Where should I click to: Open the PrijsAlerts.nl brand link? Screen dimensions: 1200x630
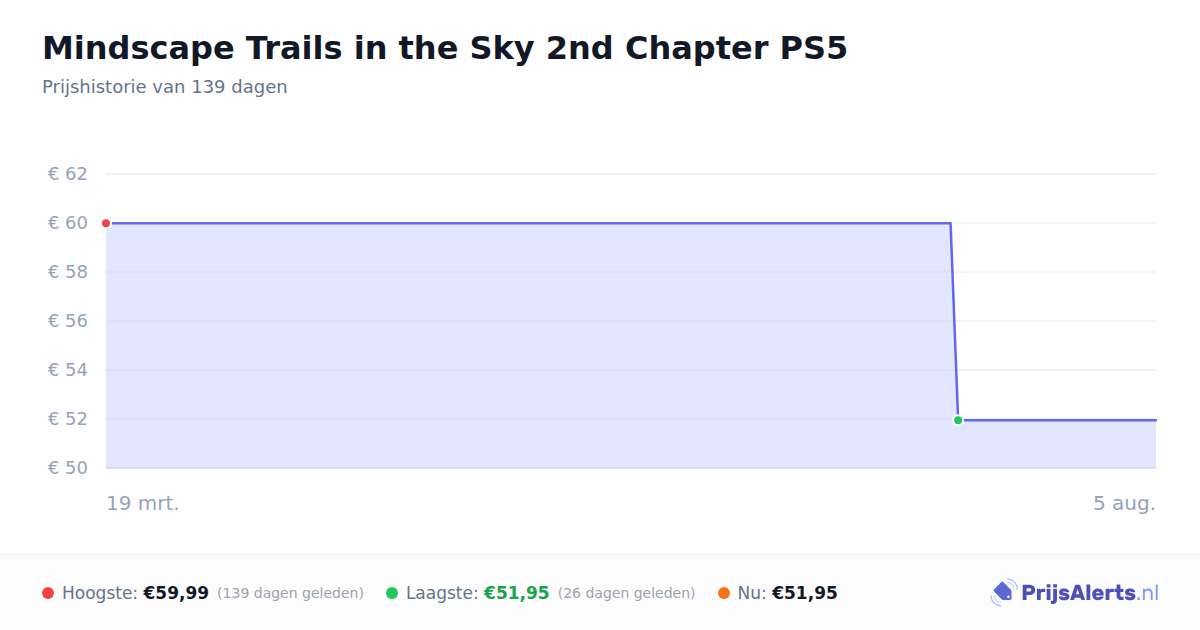(1074, 593)
